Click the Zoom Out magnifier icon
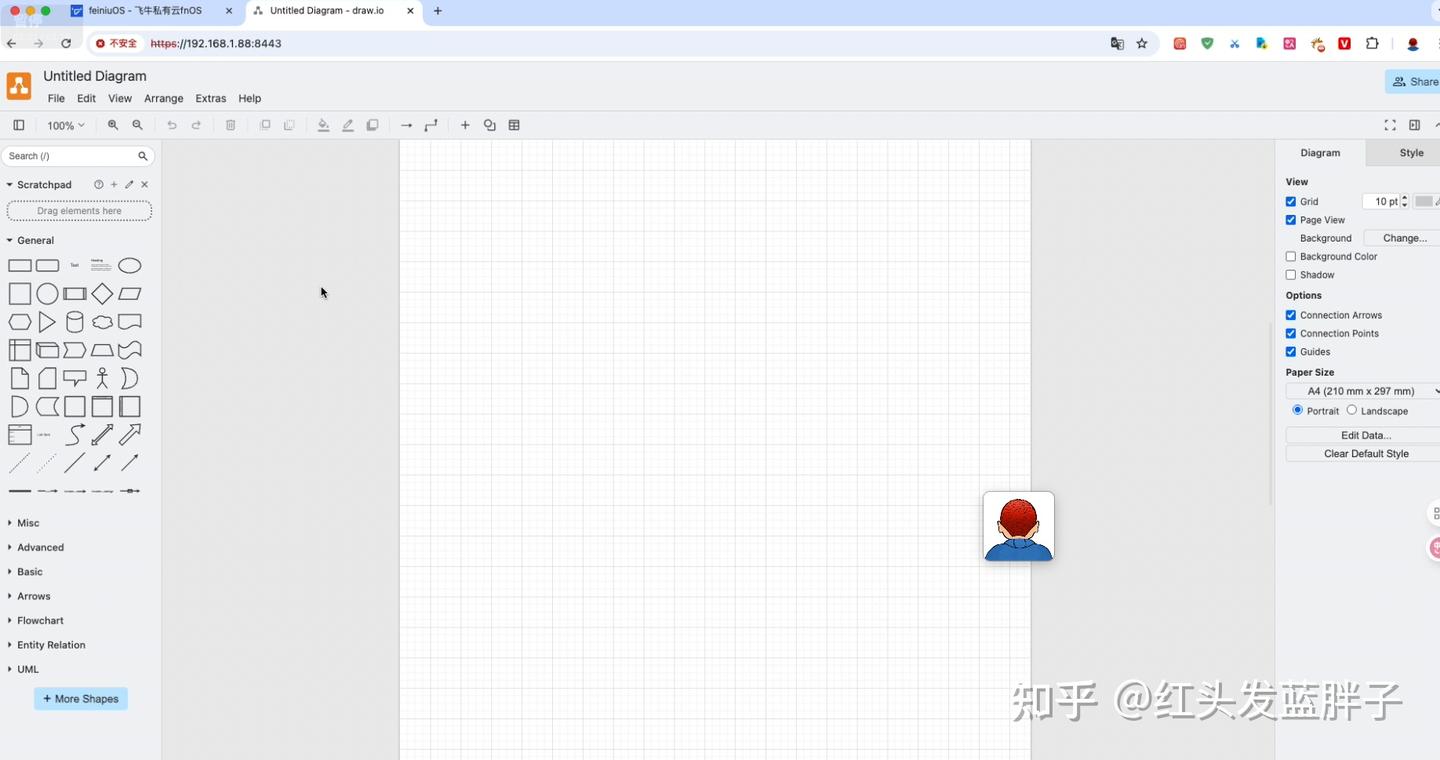This screenshot has height=760, width=1440. pyautogui.click(x=138, y=125)
